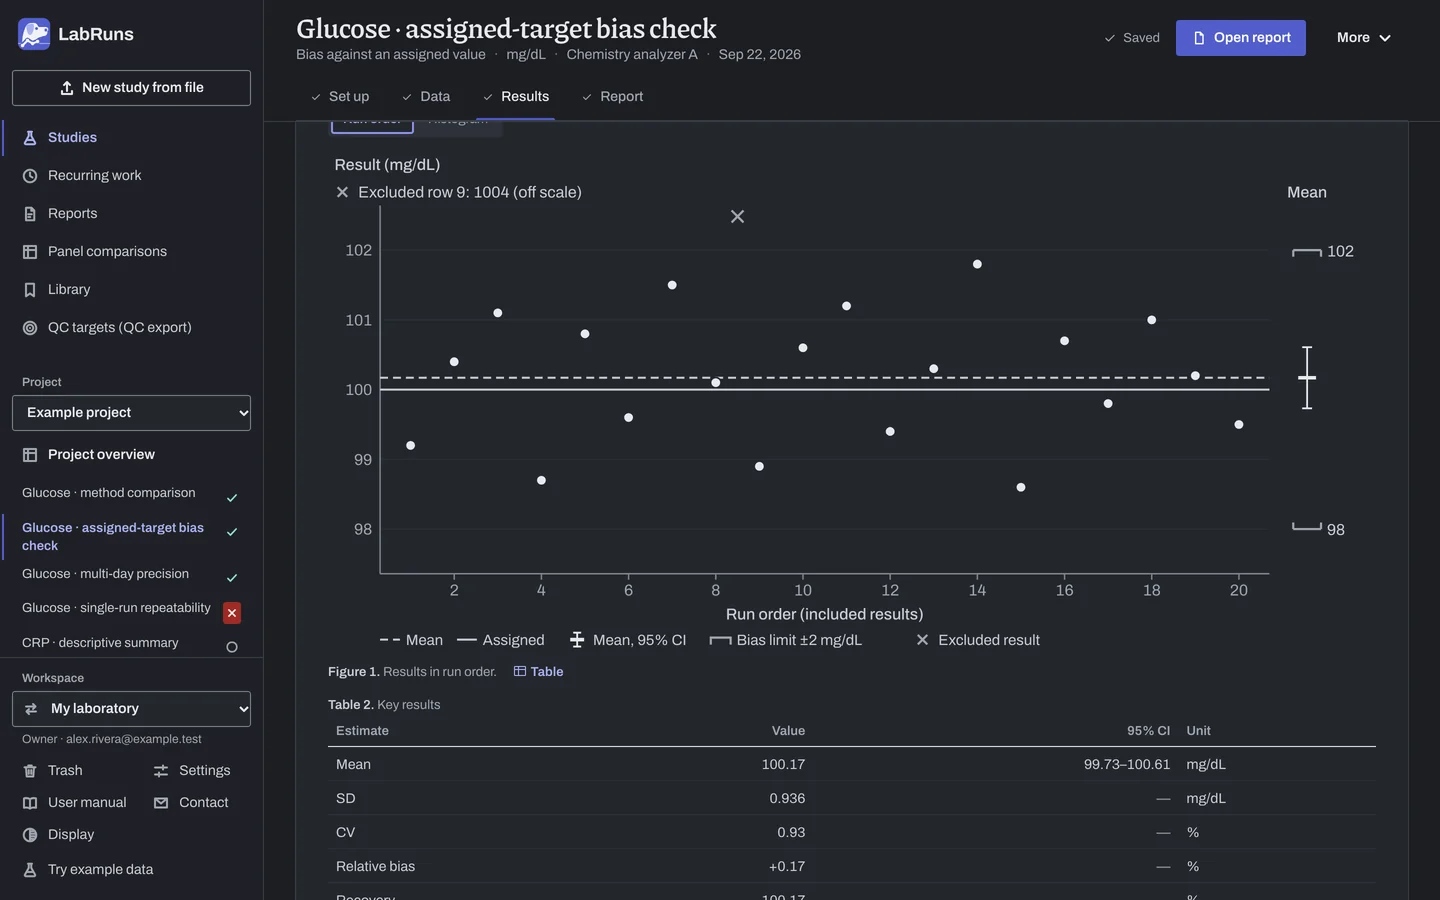
Task: Expand the Example project dropdown
Action: pyautogui.click(x=131, y=413)
